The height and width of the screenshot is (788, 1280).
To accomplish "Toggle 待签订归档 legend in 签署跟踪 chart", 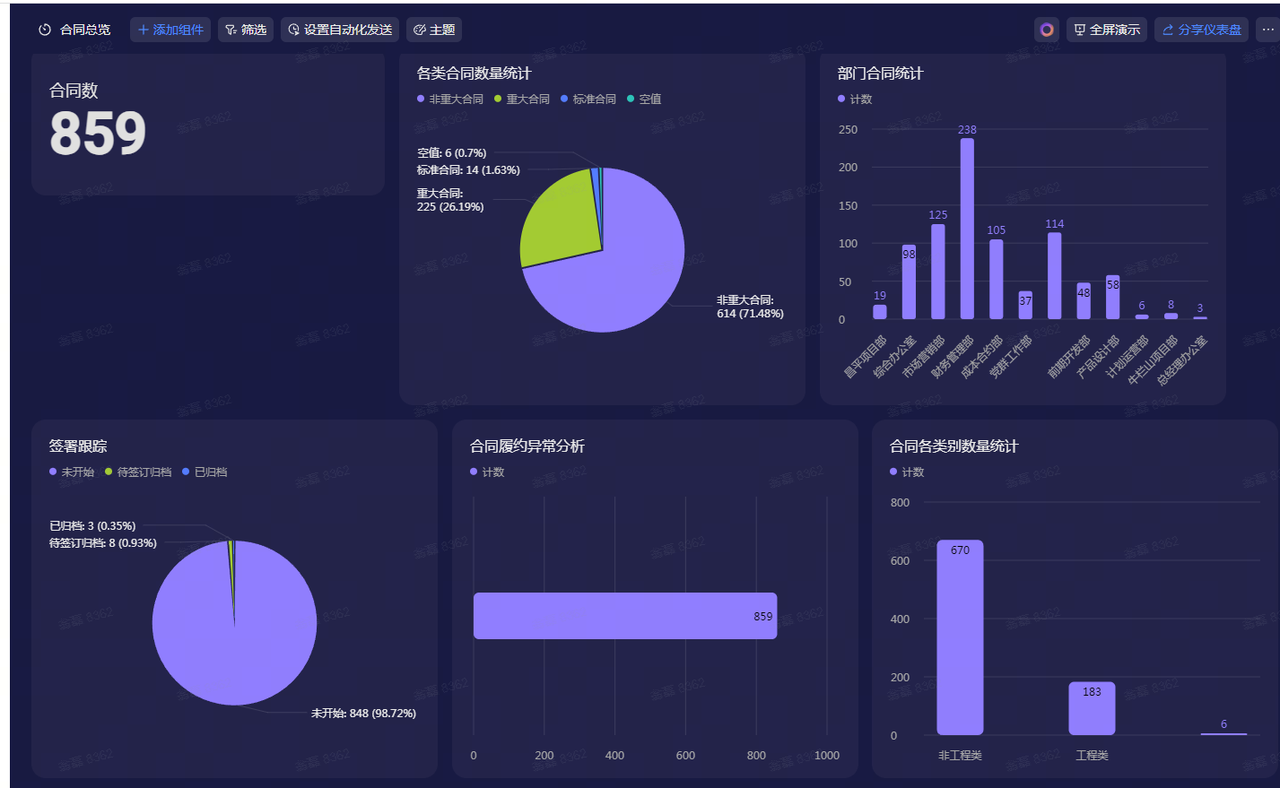I will pos(143,472).
